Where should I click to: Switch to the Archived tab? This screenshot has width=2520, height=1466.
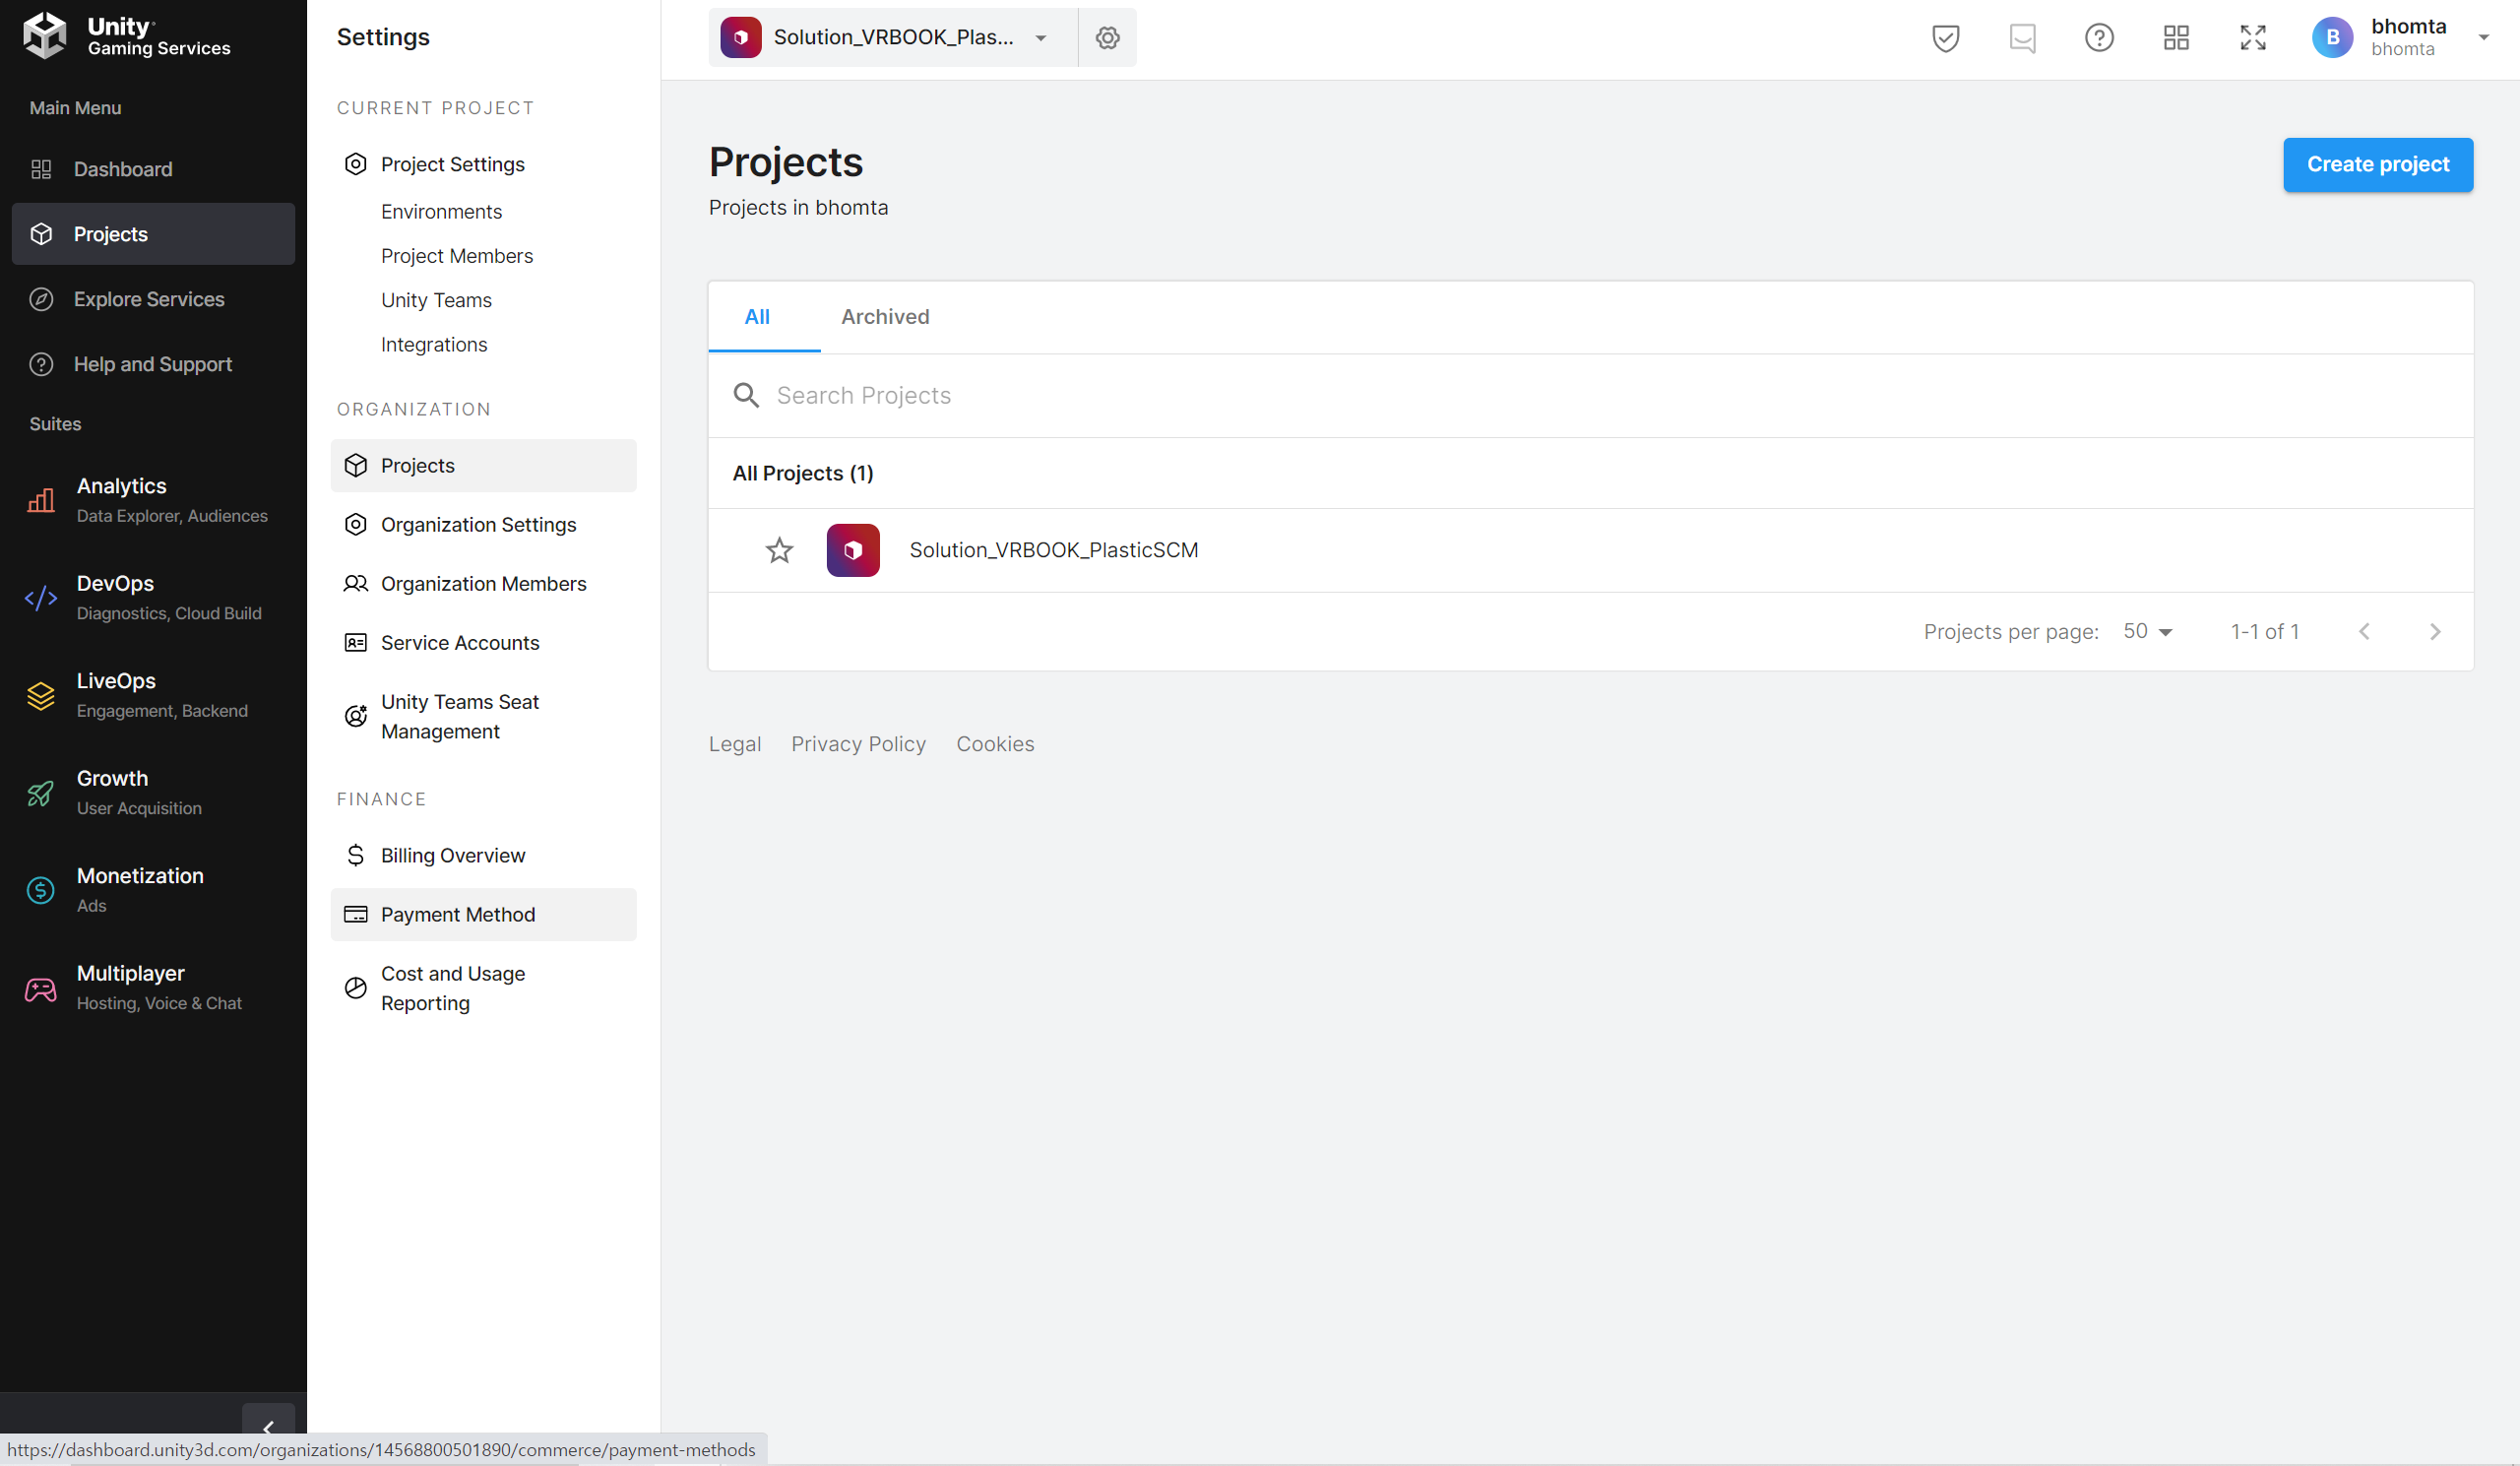point(885,317)
